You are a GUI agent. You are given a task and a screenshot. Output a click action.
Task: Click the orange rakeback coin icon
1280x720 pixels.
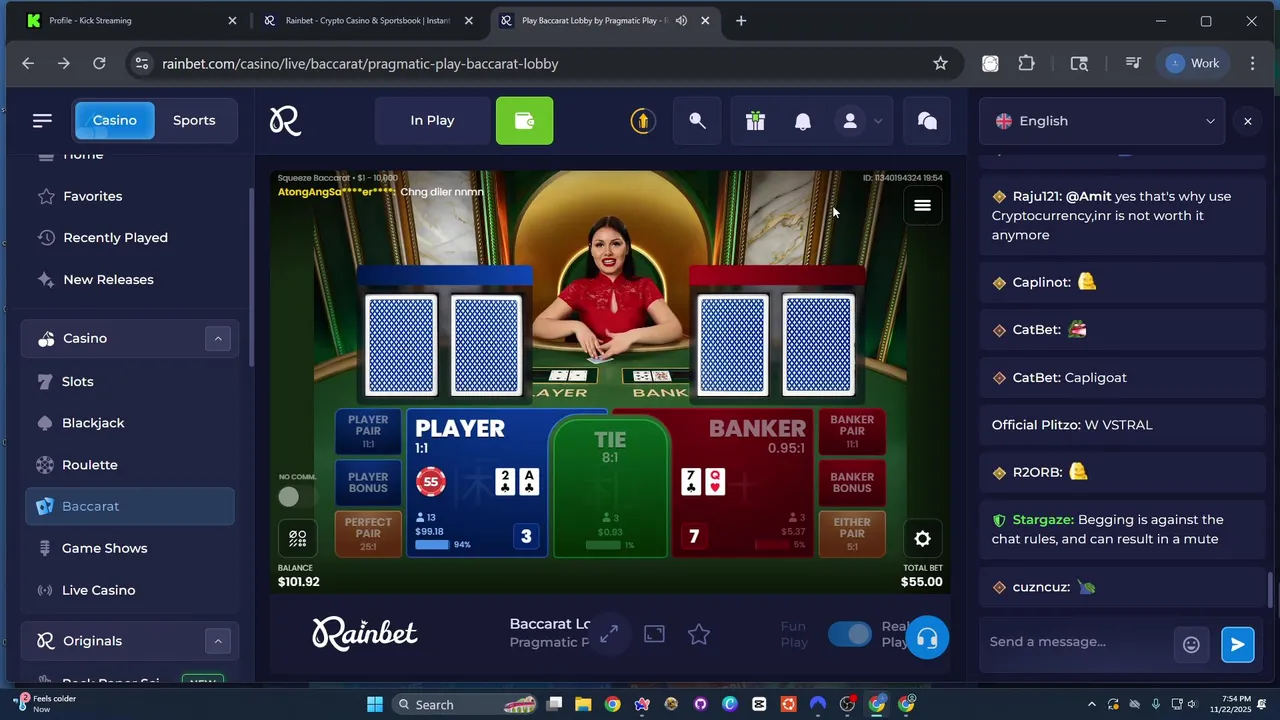[x=642, y=121]
